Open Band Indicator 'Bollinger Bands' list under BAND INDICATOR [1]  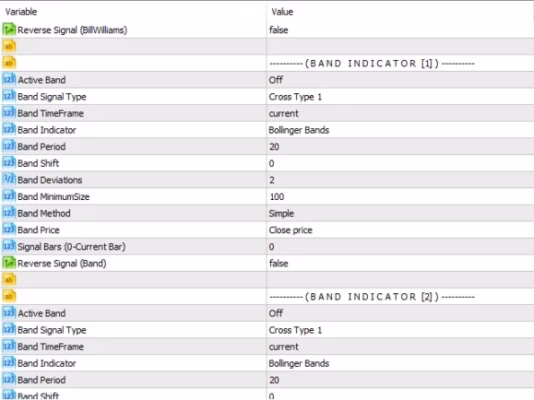coord(400,130)
